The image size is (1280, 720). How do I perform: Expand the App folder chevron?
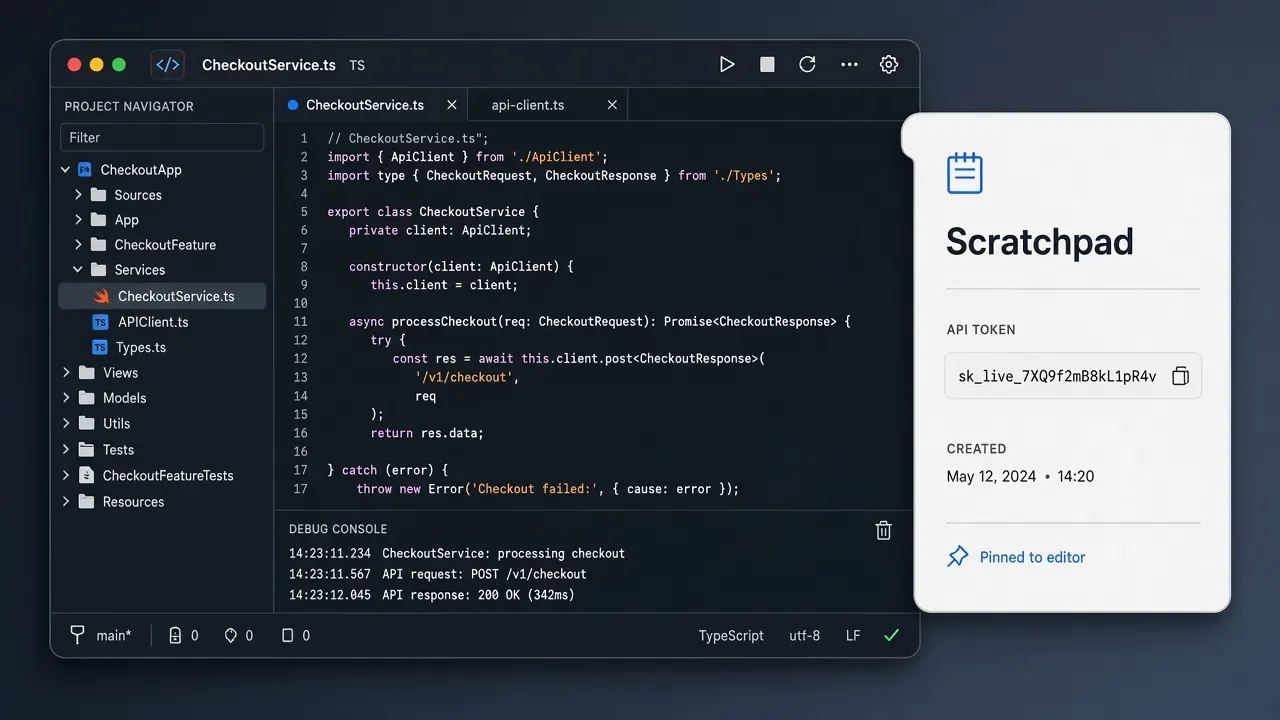tap(79, 220)
